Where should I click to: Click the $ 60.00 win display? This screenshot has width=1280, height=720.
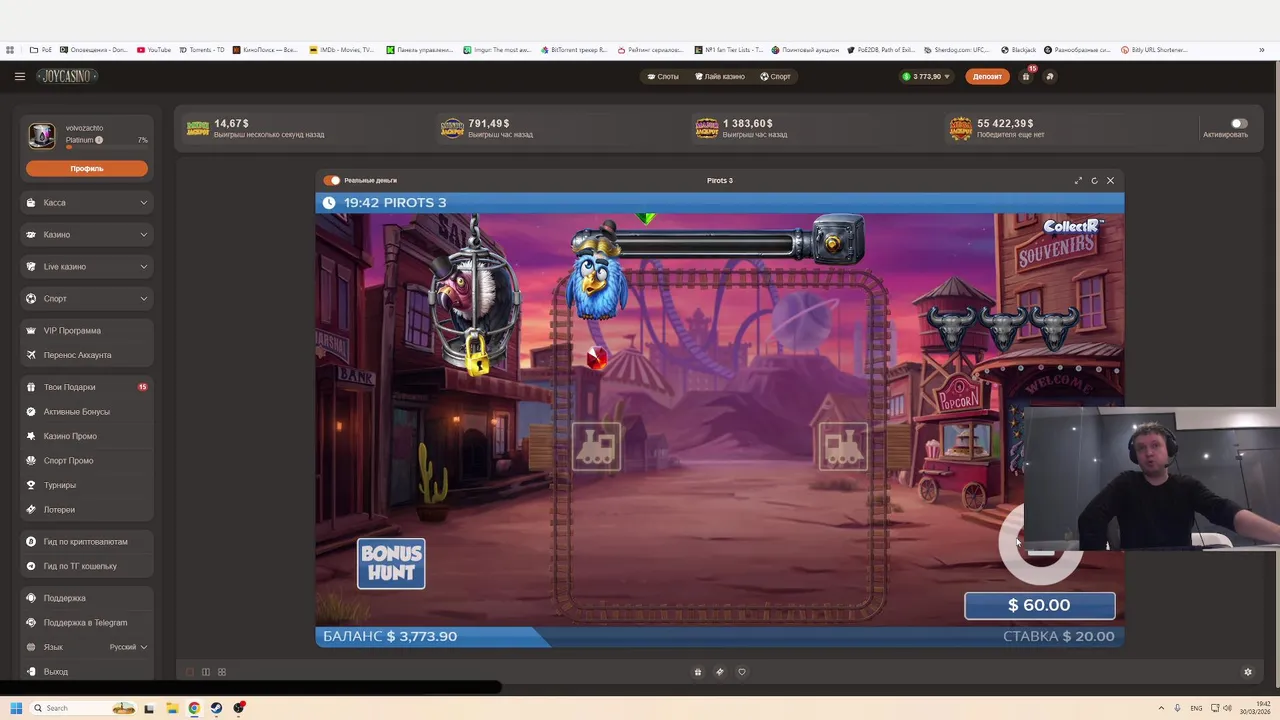(x=1039, y=605)
